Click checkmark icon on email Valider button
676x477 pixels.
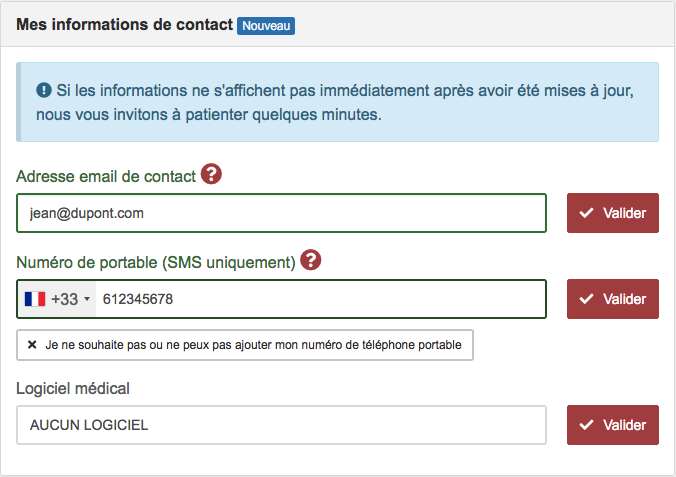(586, 213)
